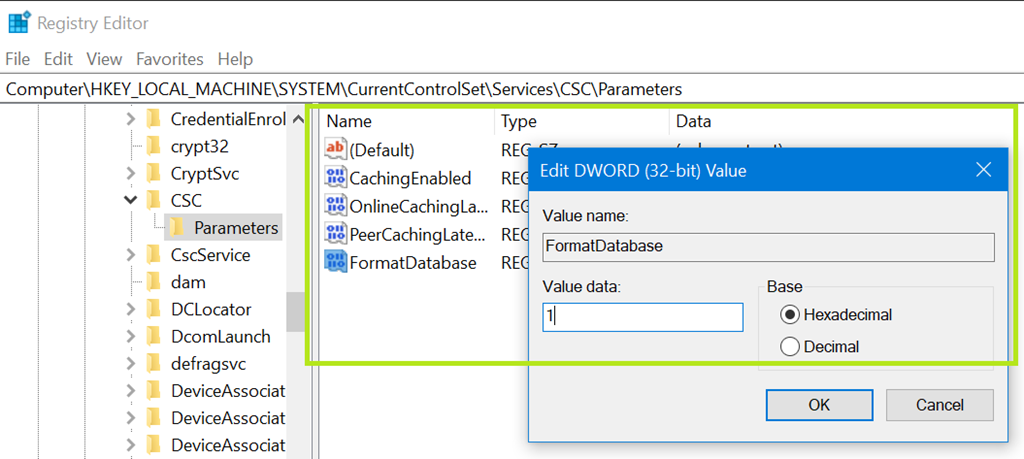Open the Edit menu
The image size is (1024, 459).
coord(58,59)
